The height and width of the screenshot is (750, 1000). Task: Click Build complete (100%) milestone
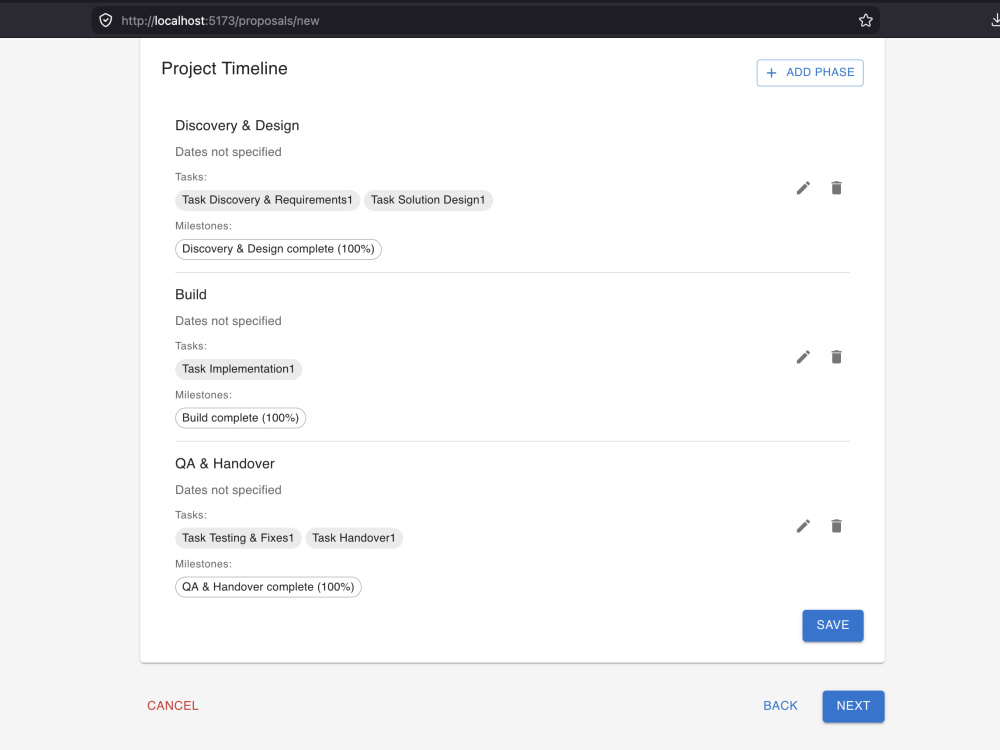coord(240,418)
